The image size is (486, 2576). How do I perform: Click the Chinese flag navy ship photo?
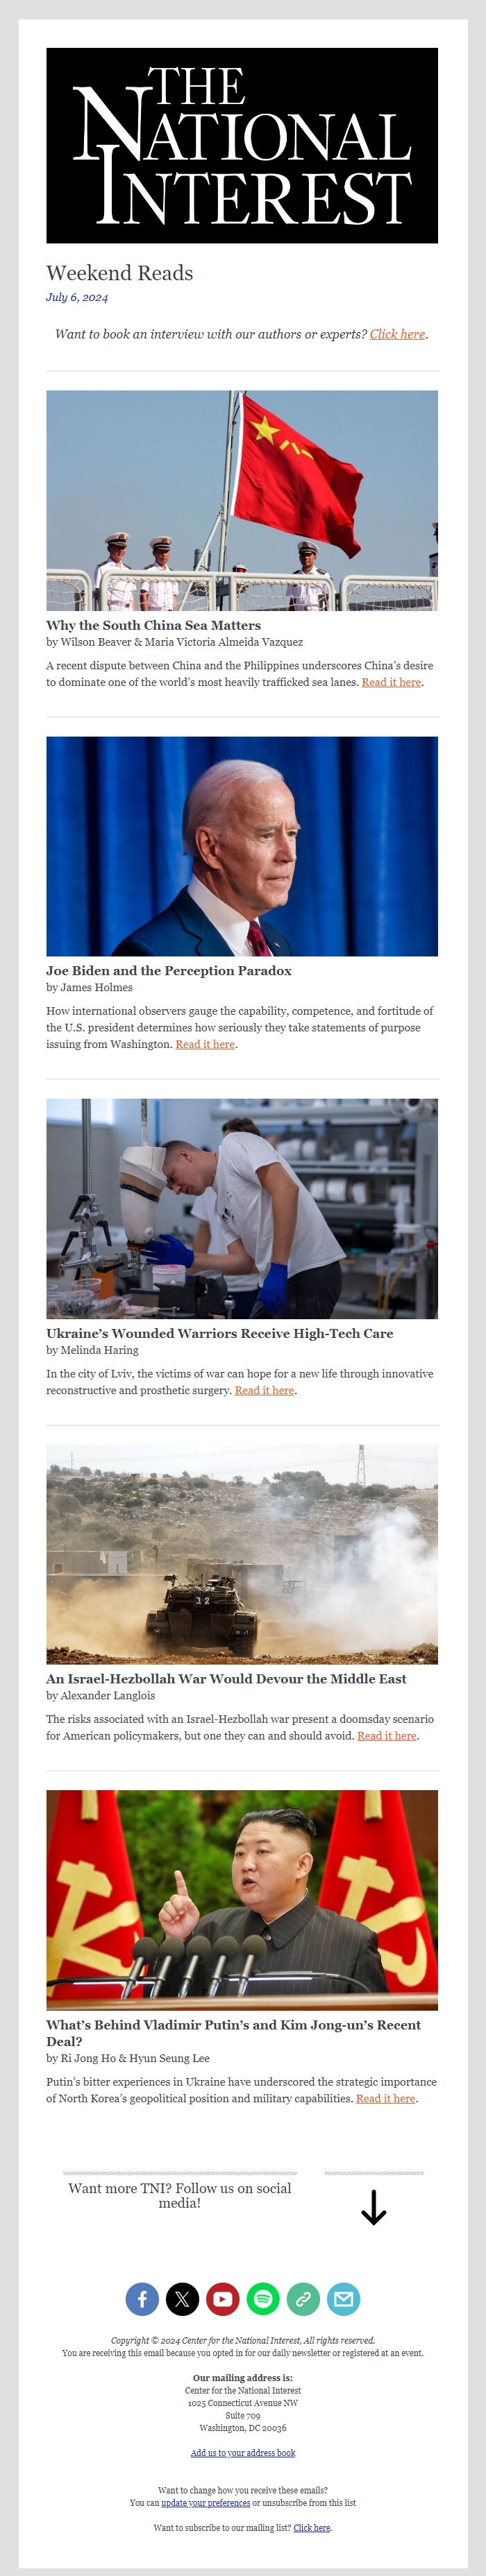coord(242,500)
